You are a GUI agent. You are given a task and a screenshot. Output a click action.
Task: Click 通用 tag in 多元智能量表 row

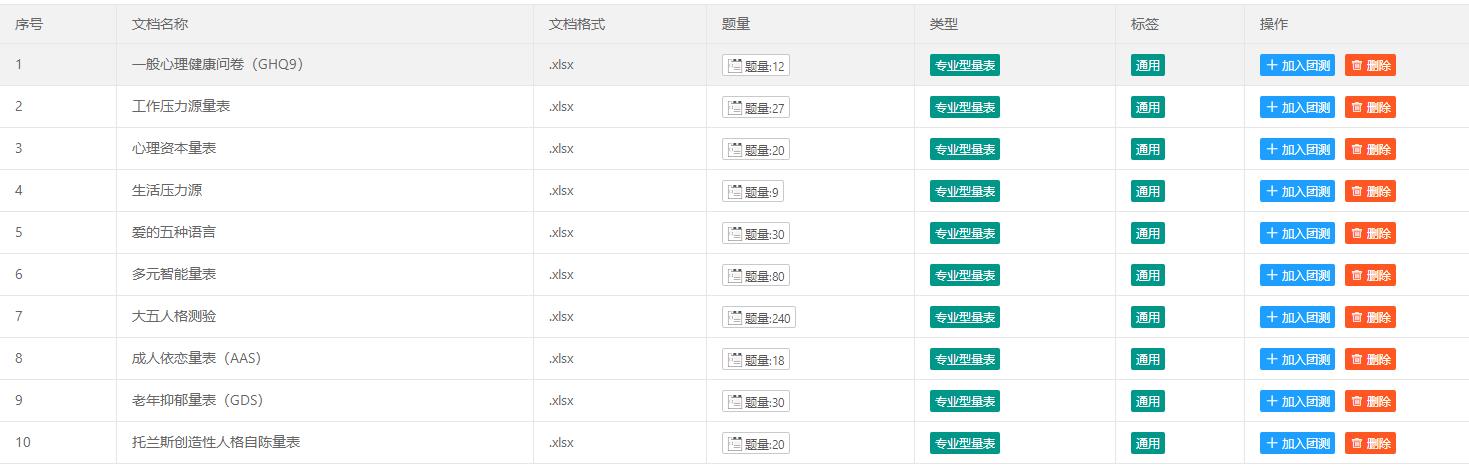pyautogui.click(x=1148, y=276)
